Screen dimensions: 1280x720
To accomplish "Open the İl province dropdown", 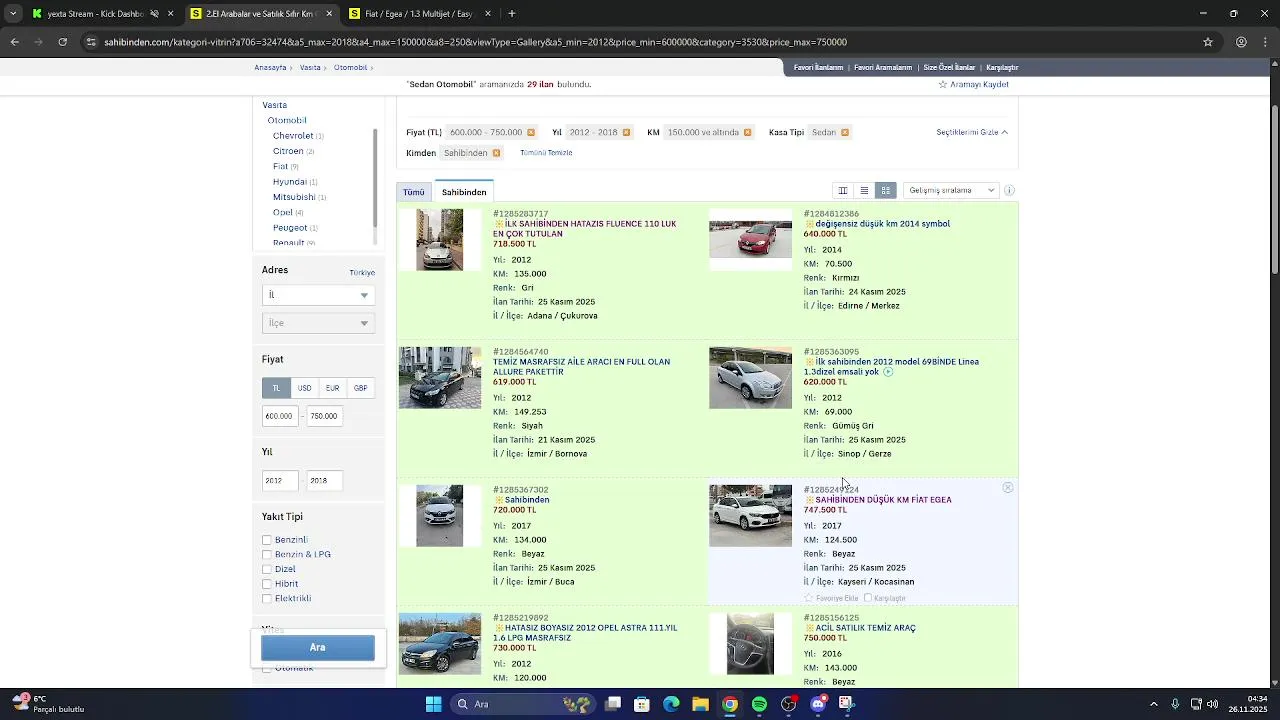I will tap(318, 295).
